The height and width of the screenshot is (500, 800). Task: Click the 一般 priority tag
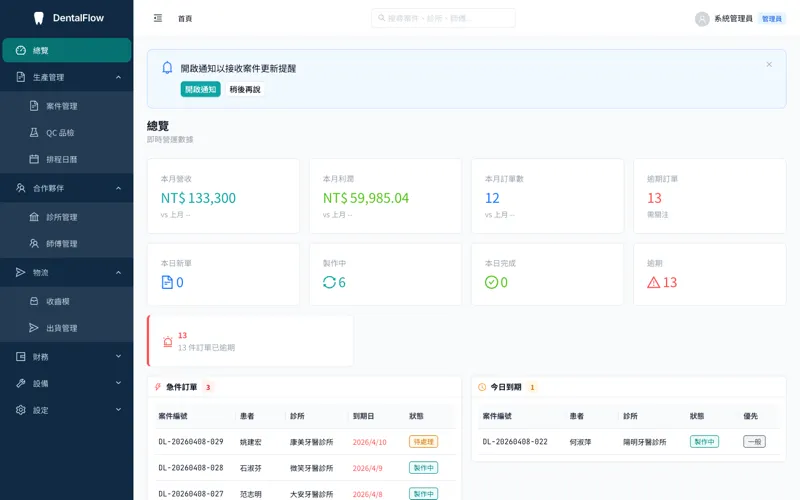coord(754,442)
